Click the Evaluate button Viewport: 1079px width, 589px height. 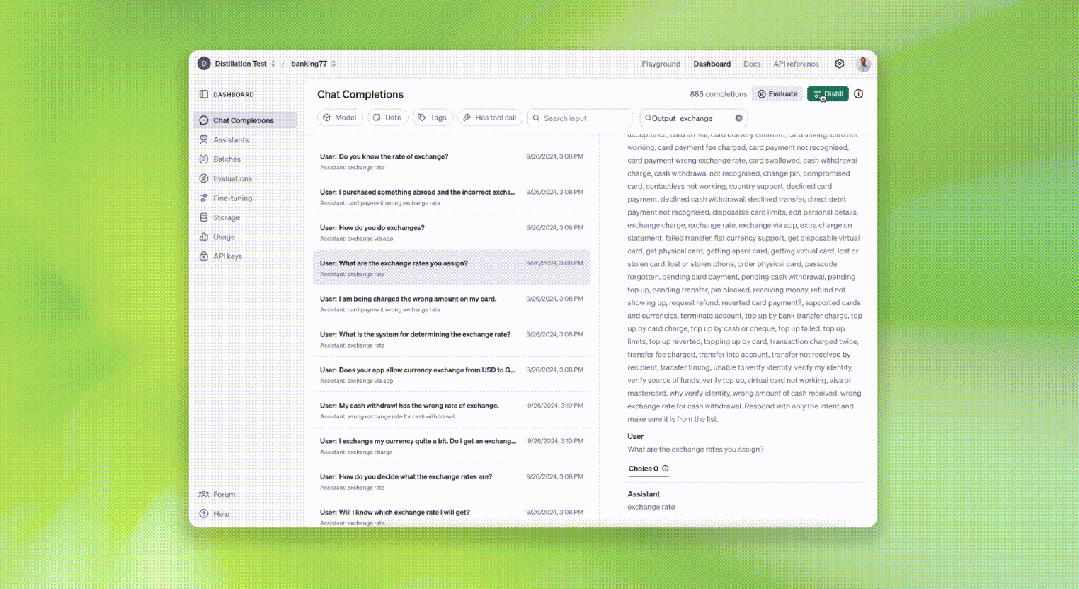coord(777,94)
